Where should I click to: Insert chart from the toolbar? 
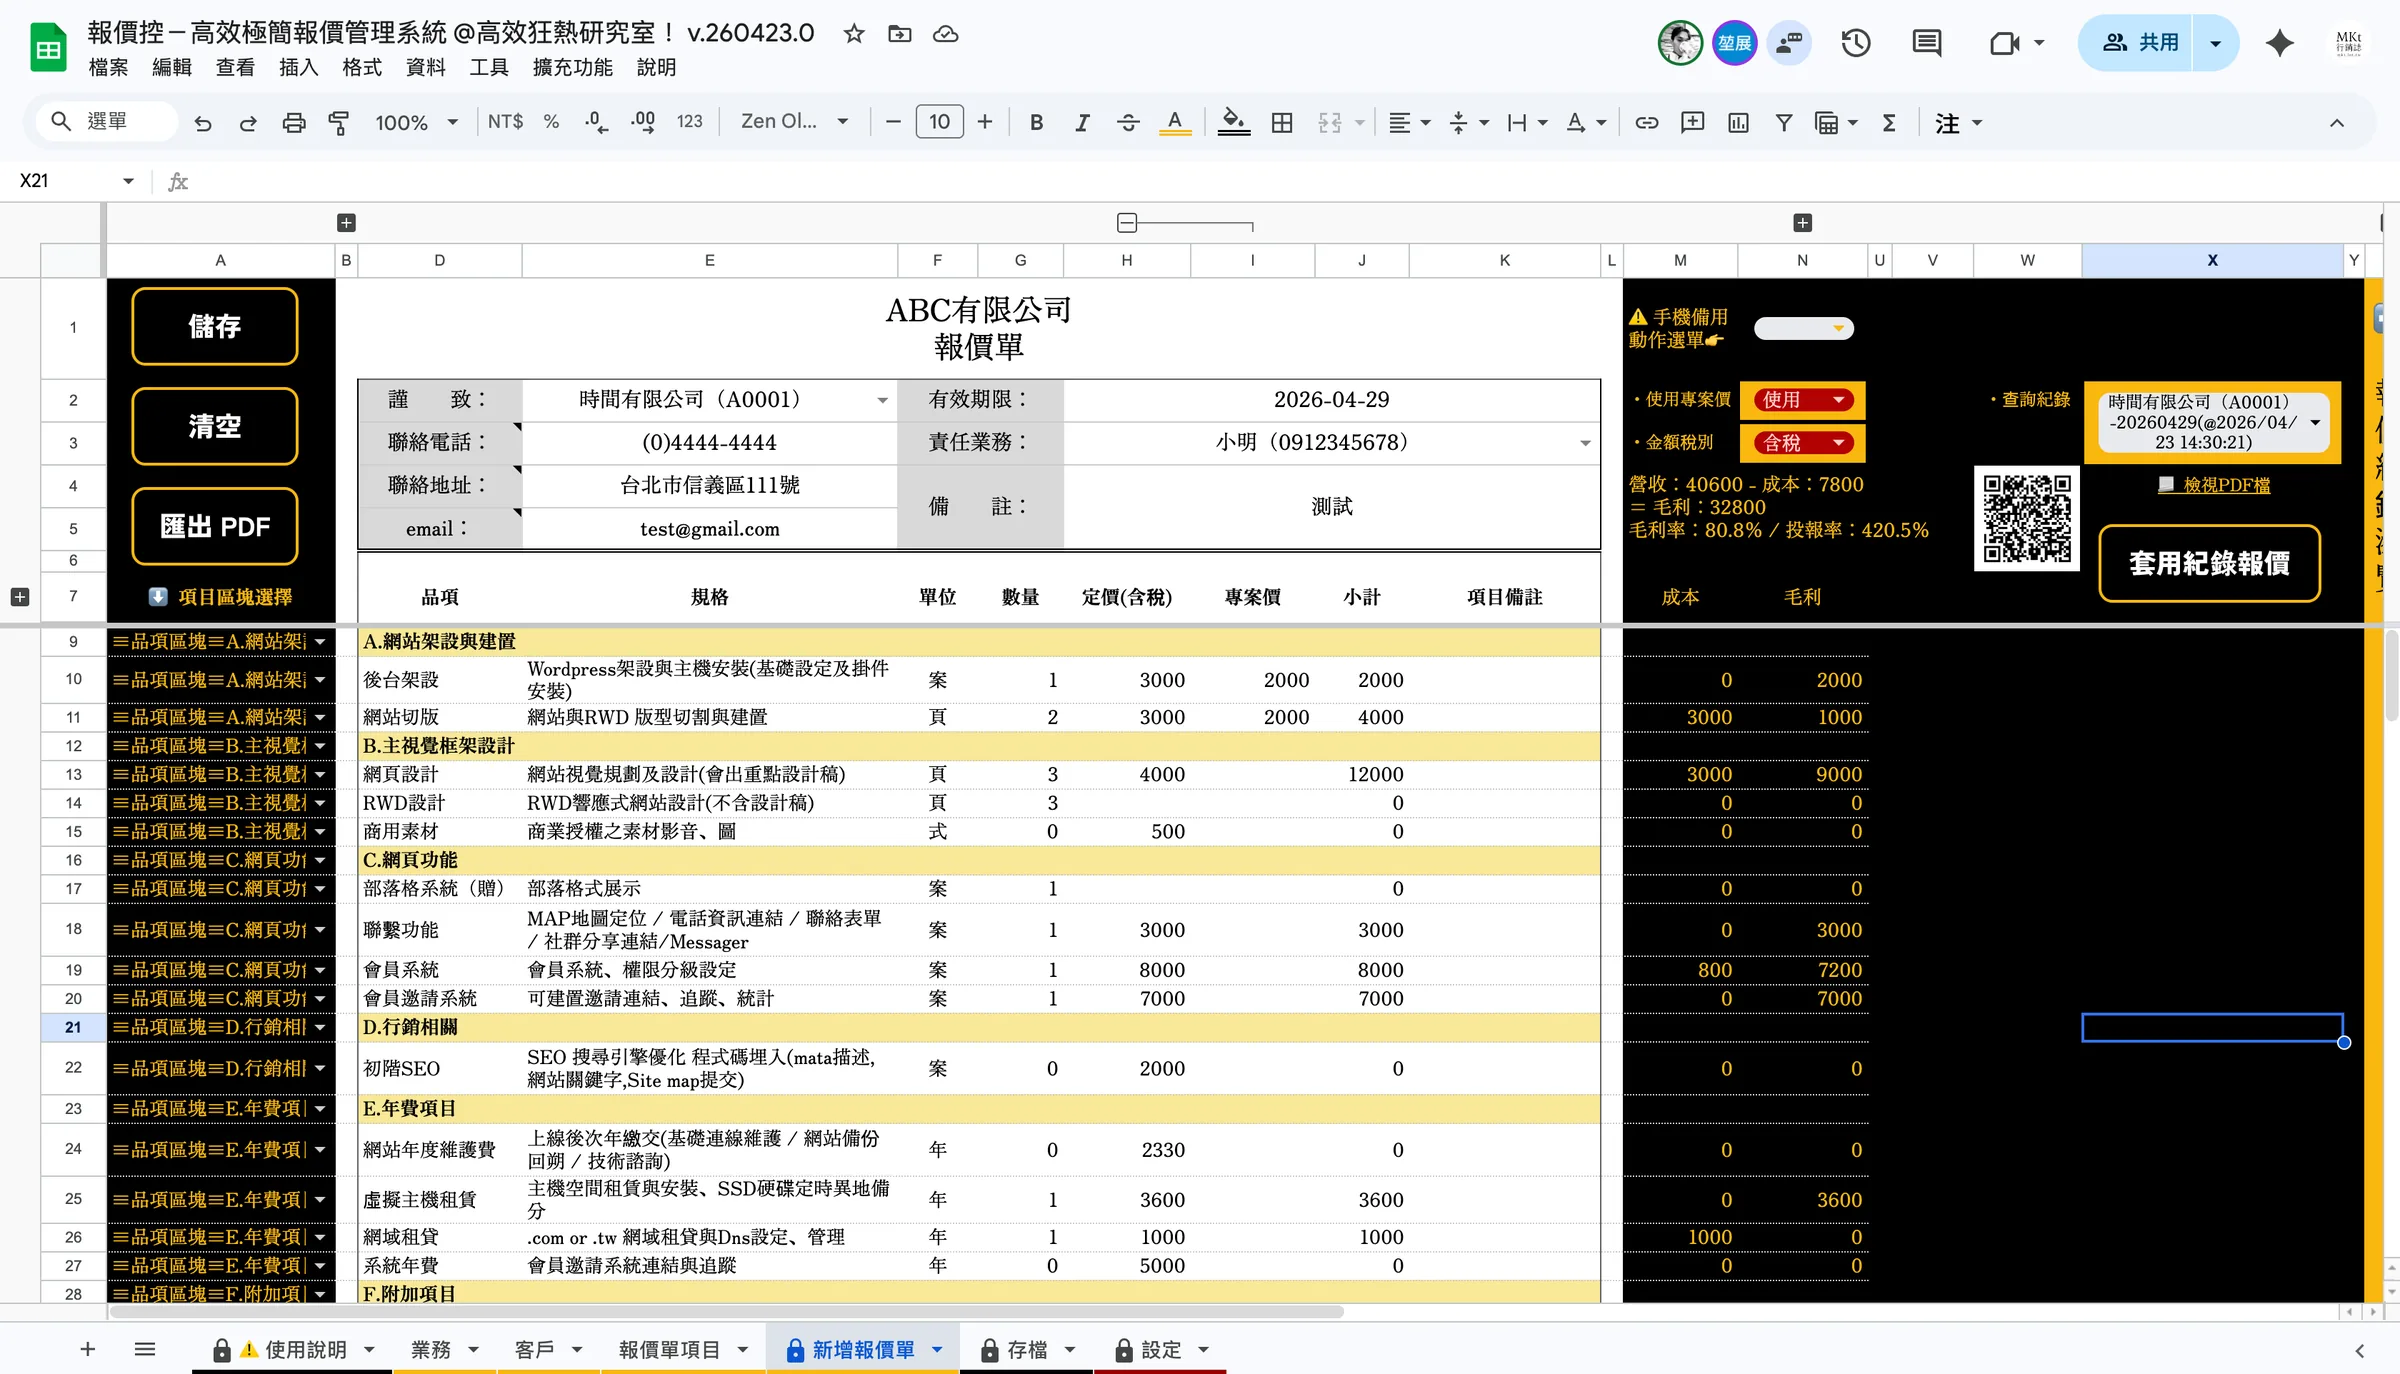point(1738,122)
